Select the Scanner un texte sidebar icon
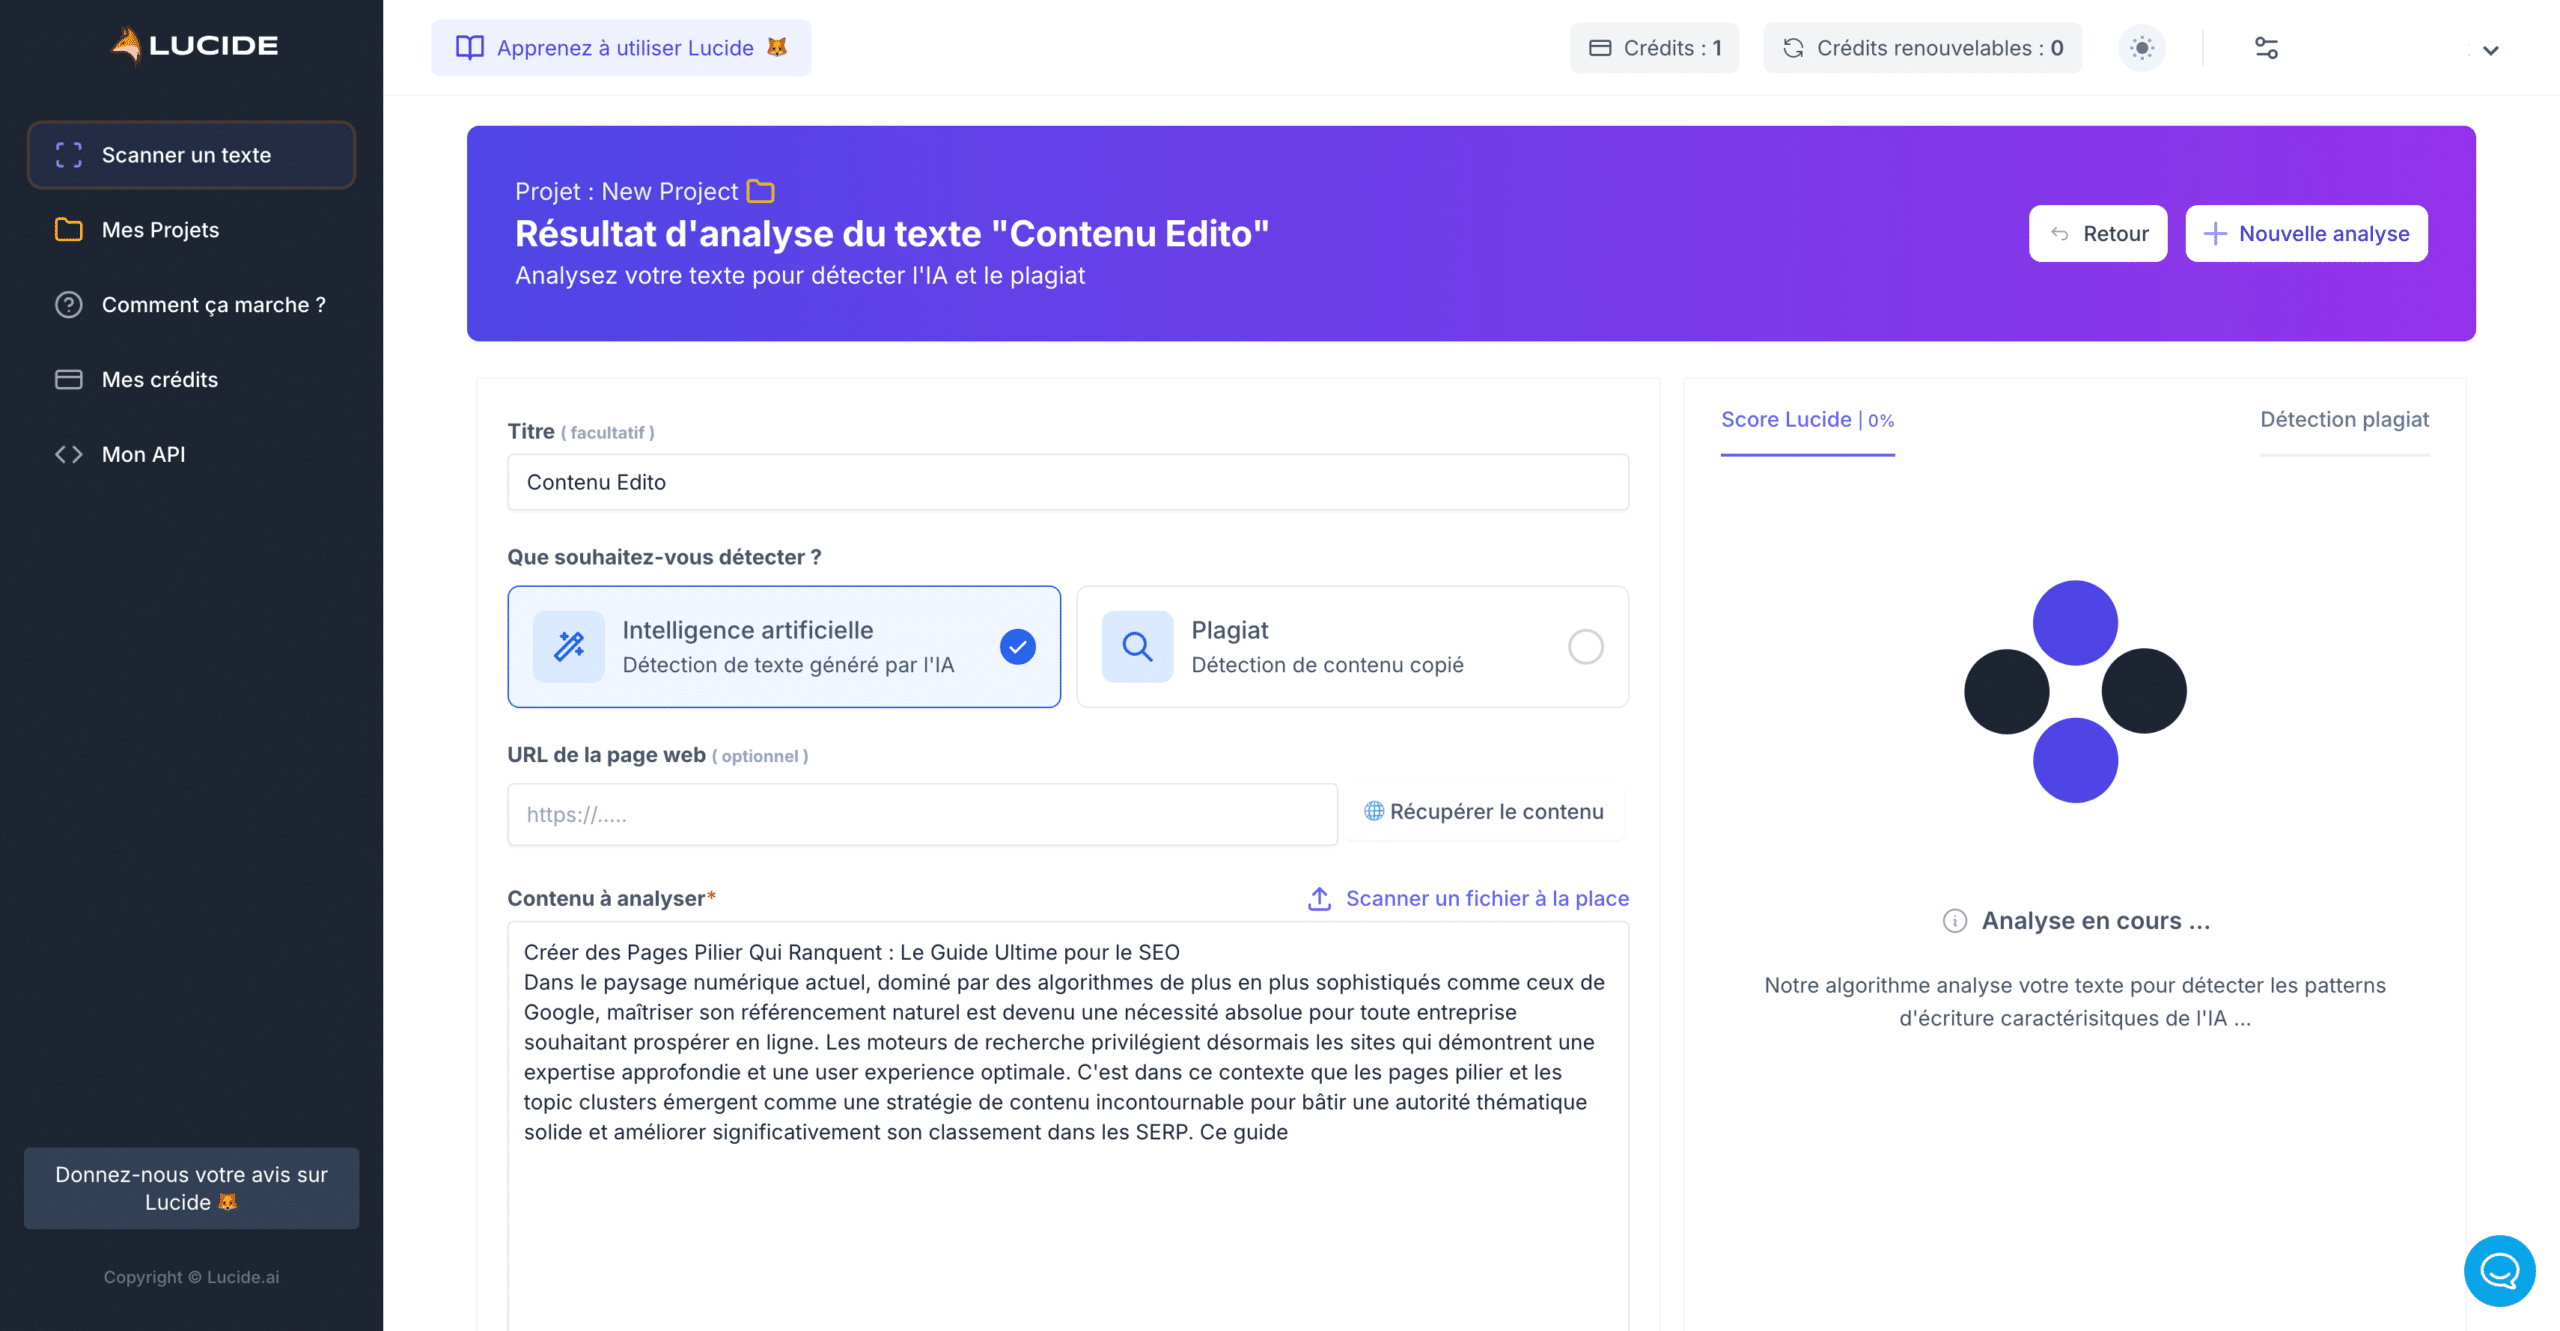The height and width of the screenshot is (1331, 2560). pyautogui.click(x=68, y=155)
